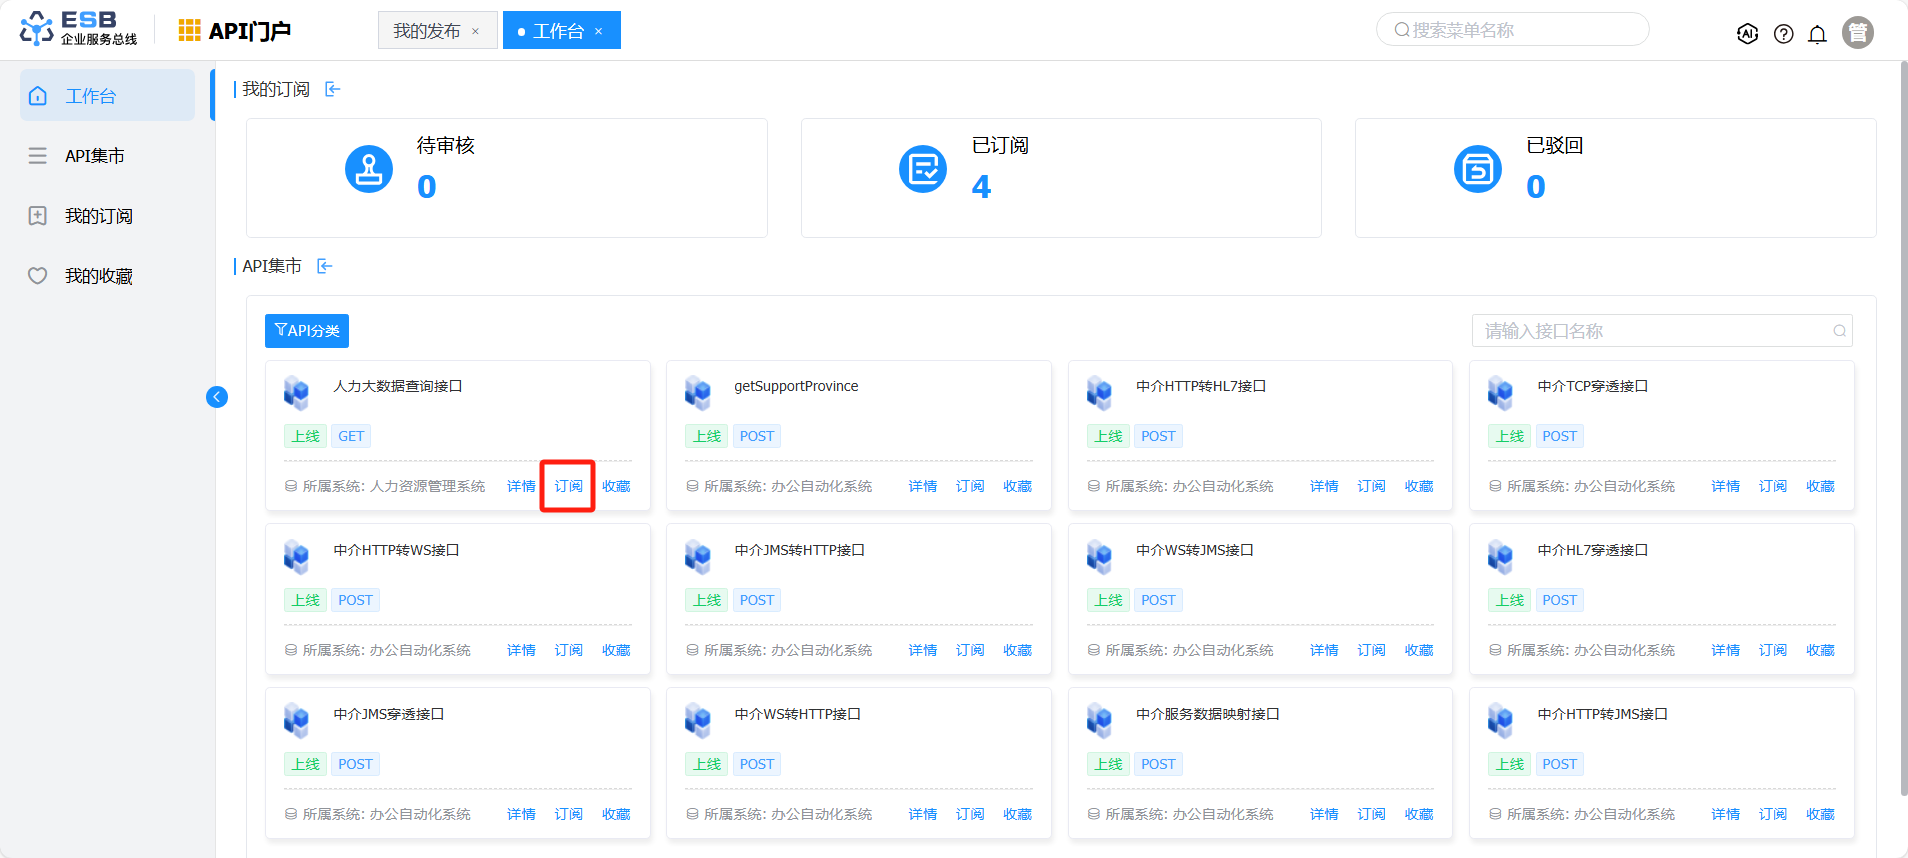Open the API分类 filter
The image size is (1908, 858).
coord(307,331)
